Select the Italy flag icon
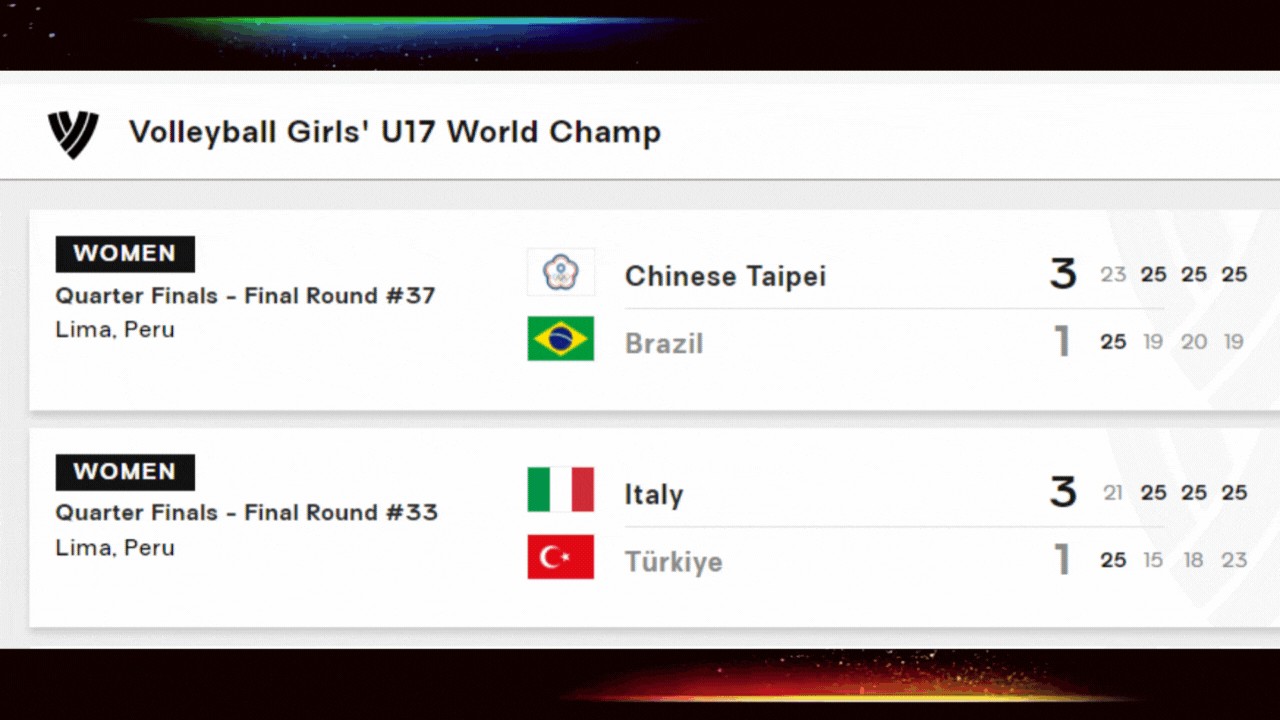Image resolution: width=1280 pixels, height=720 pixels. click(561, 490)
